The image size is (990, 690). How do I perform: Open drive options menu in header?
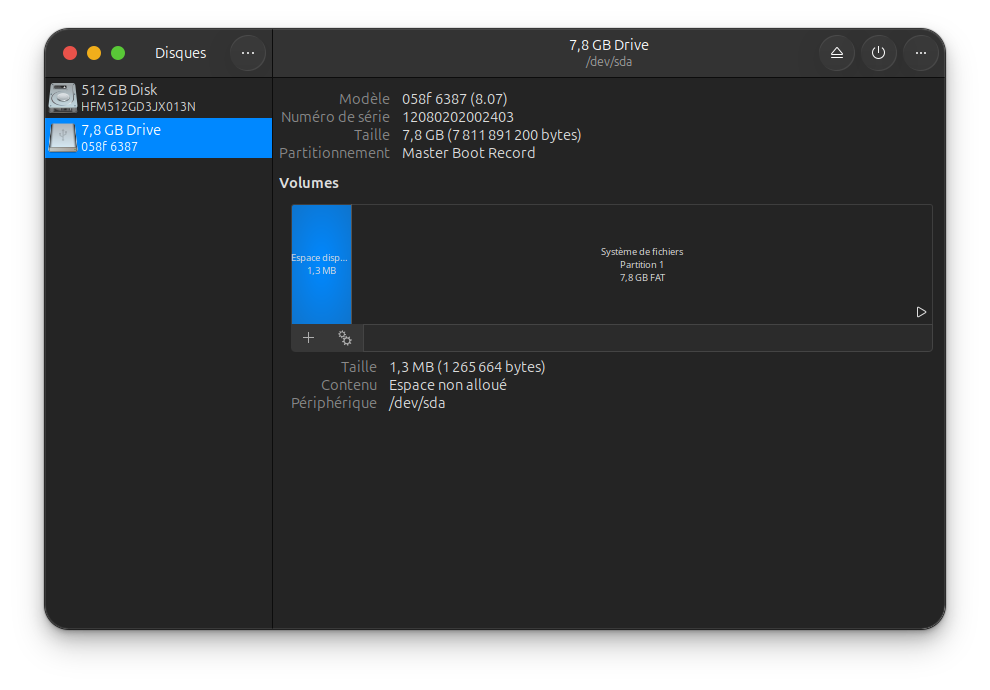[921, 53]
